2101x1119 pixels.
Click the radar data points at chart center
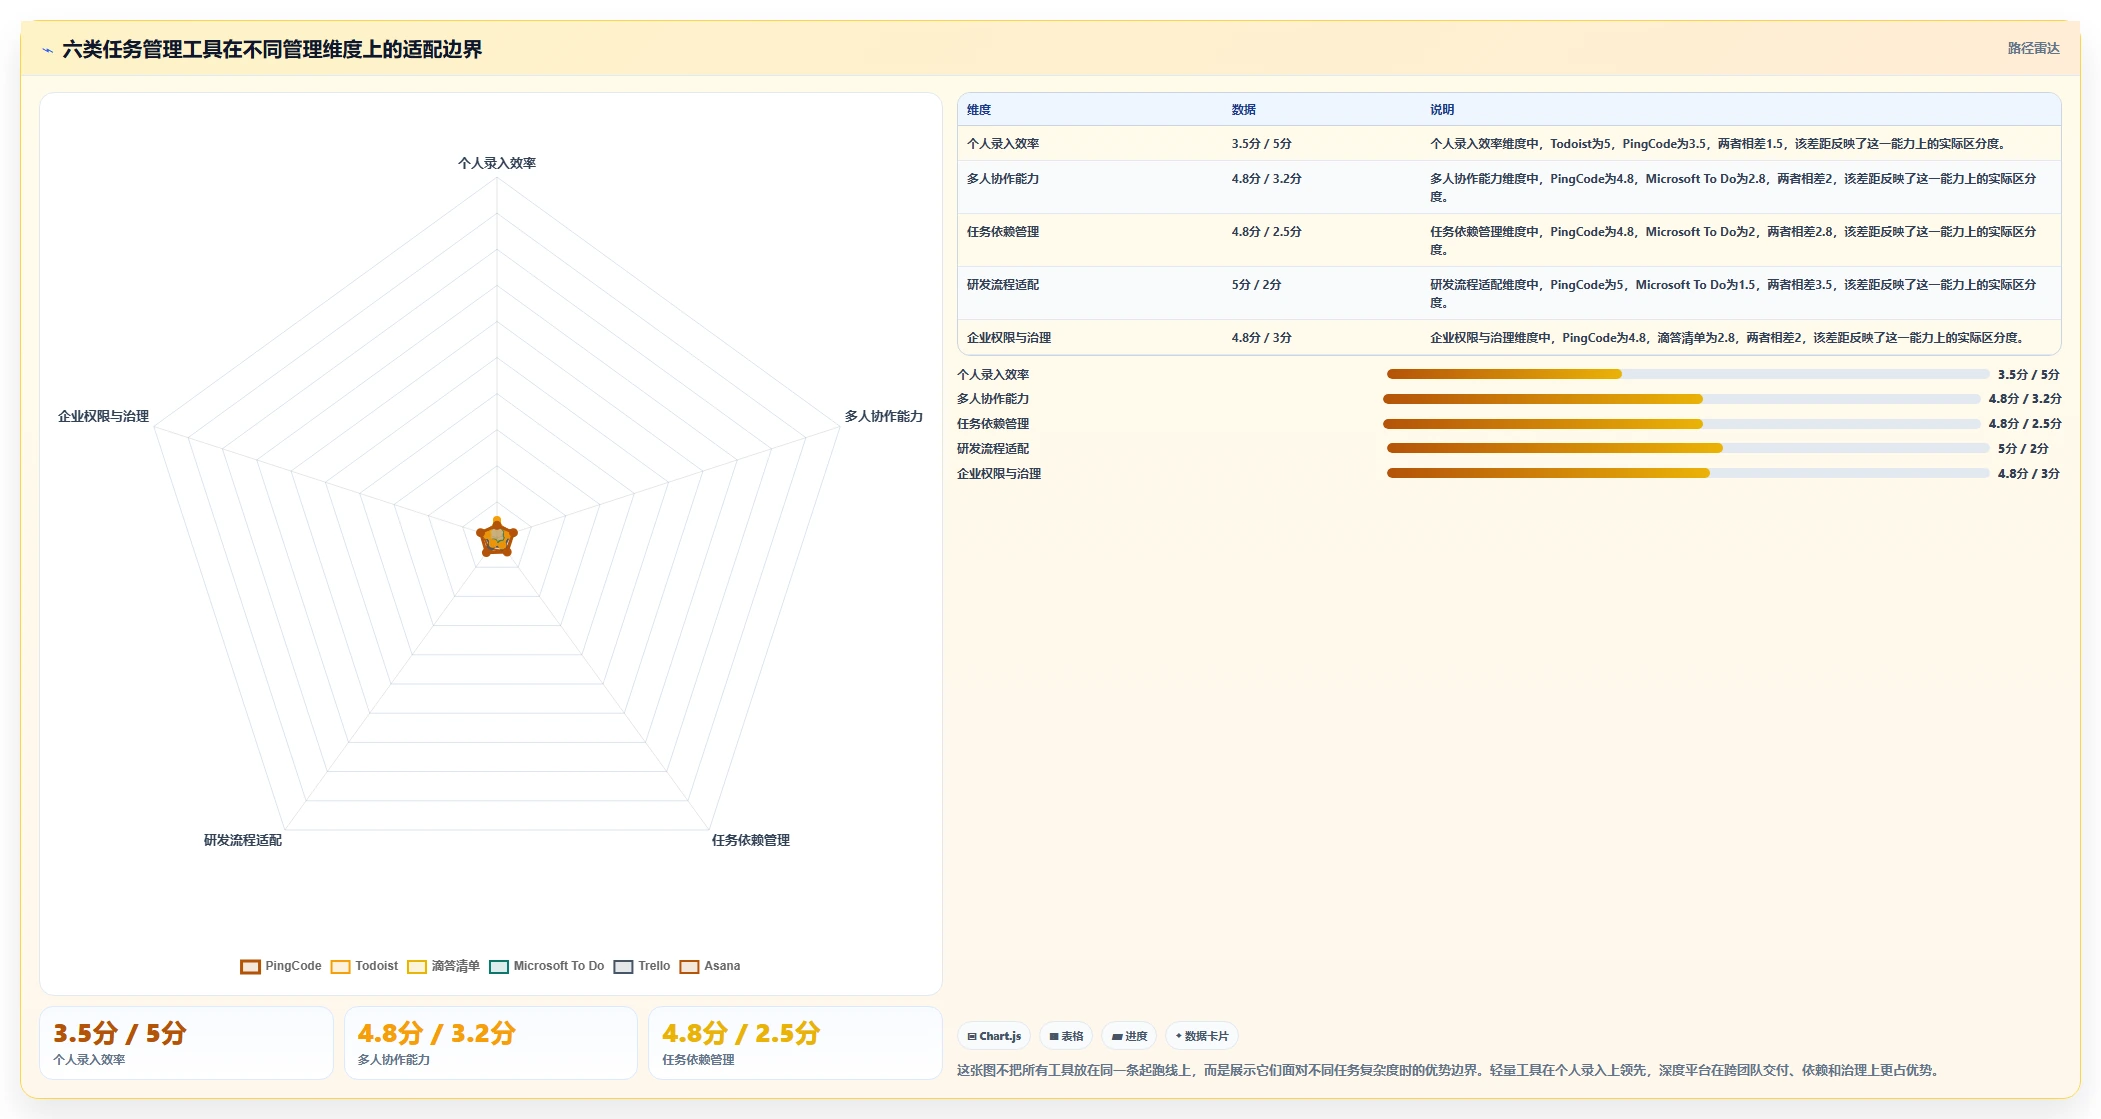coord(497,538)
